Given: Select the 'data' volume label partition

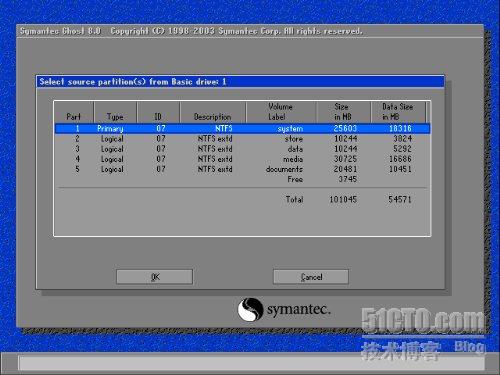Looking at the screenshot, I should pos(243,149).
